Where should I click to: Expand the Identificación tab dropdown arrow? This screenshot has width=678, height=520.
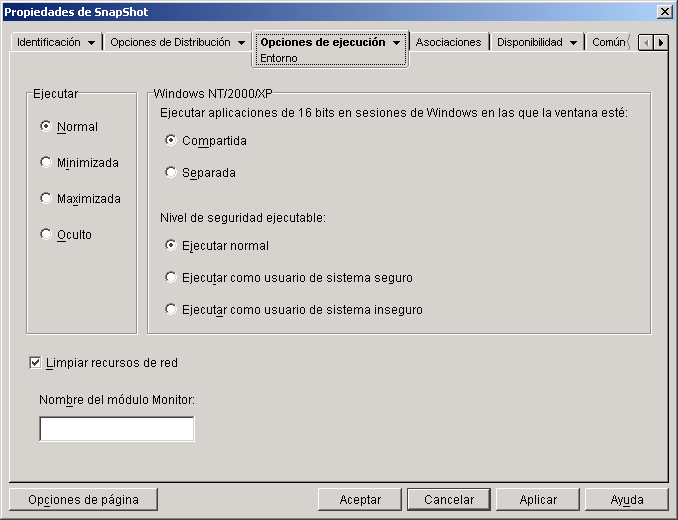point(91,43)
